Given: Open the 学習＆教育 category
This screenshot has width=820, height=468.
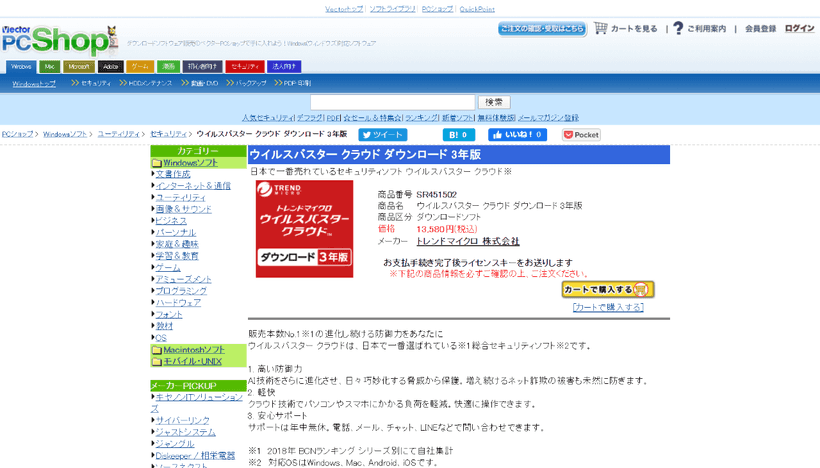Looking at the screenshot, I should [177, 256].
